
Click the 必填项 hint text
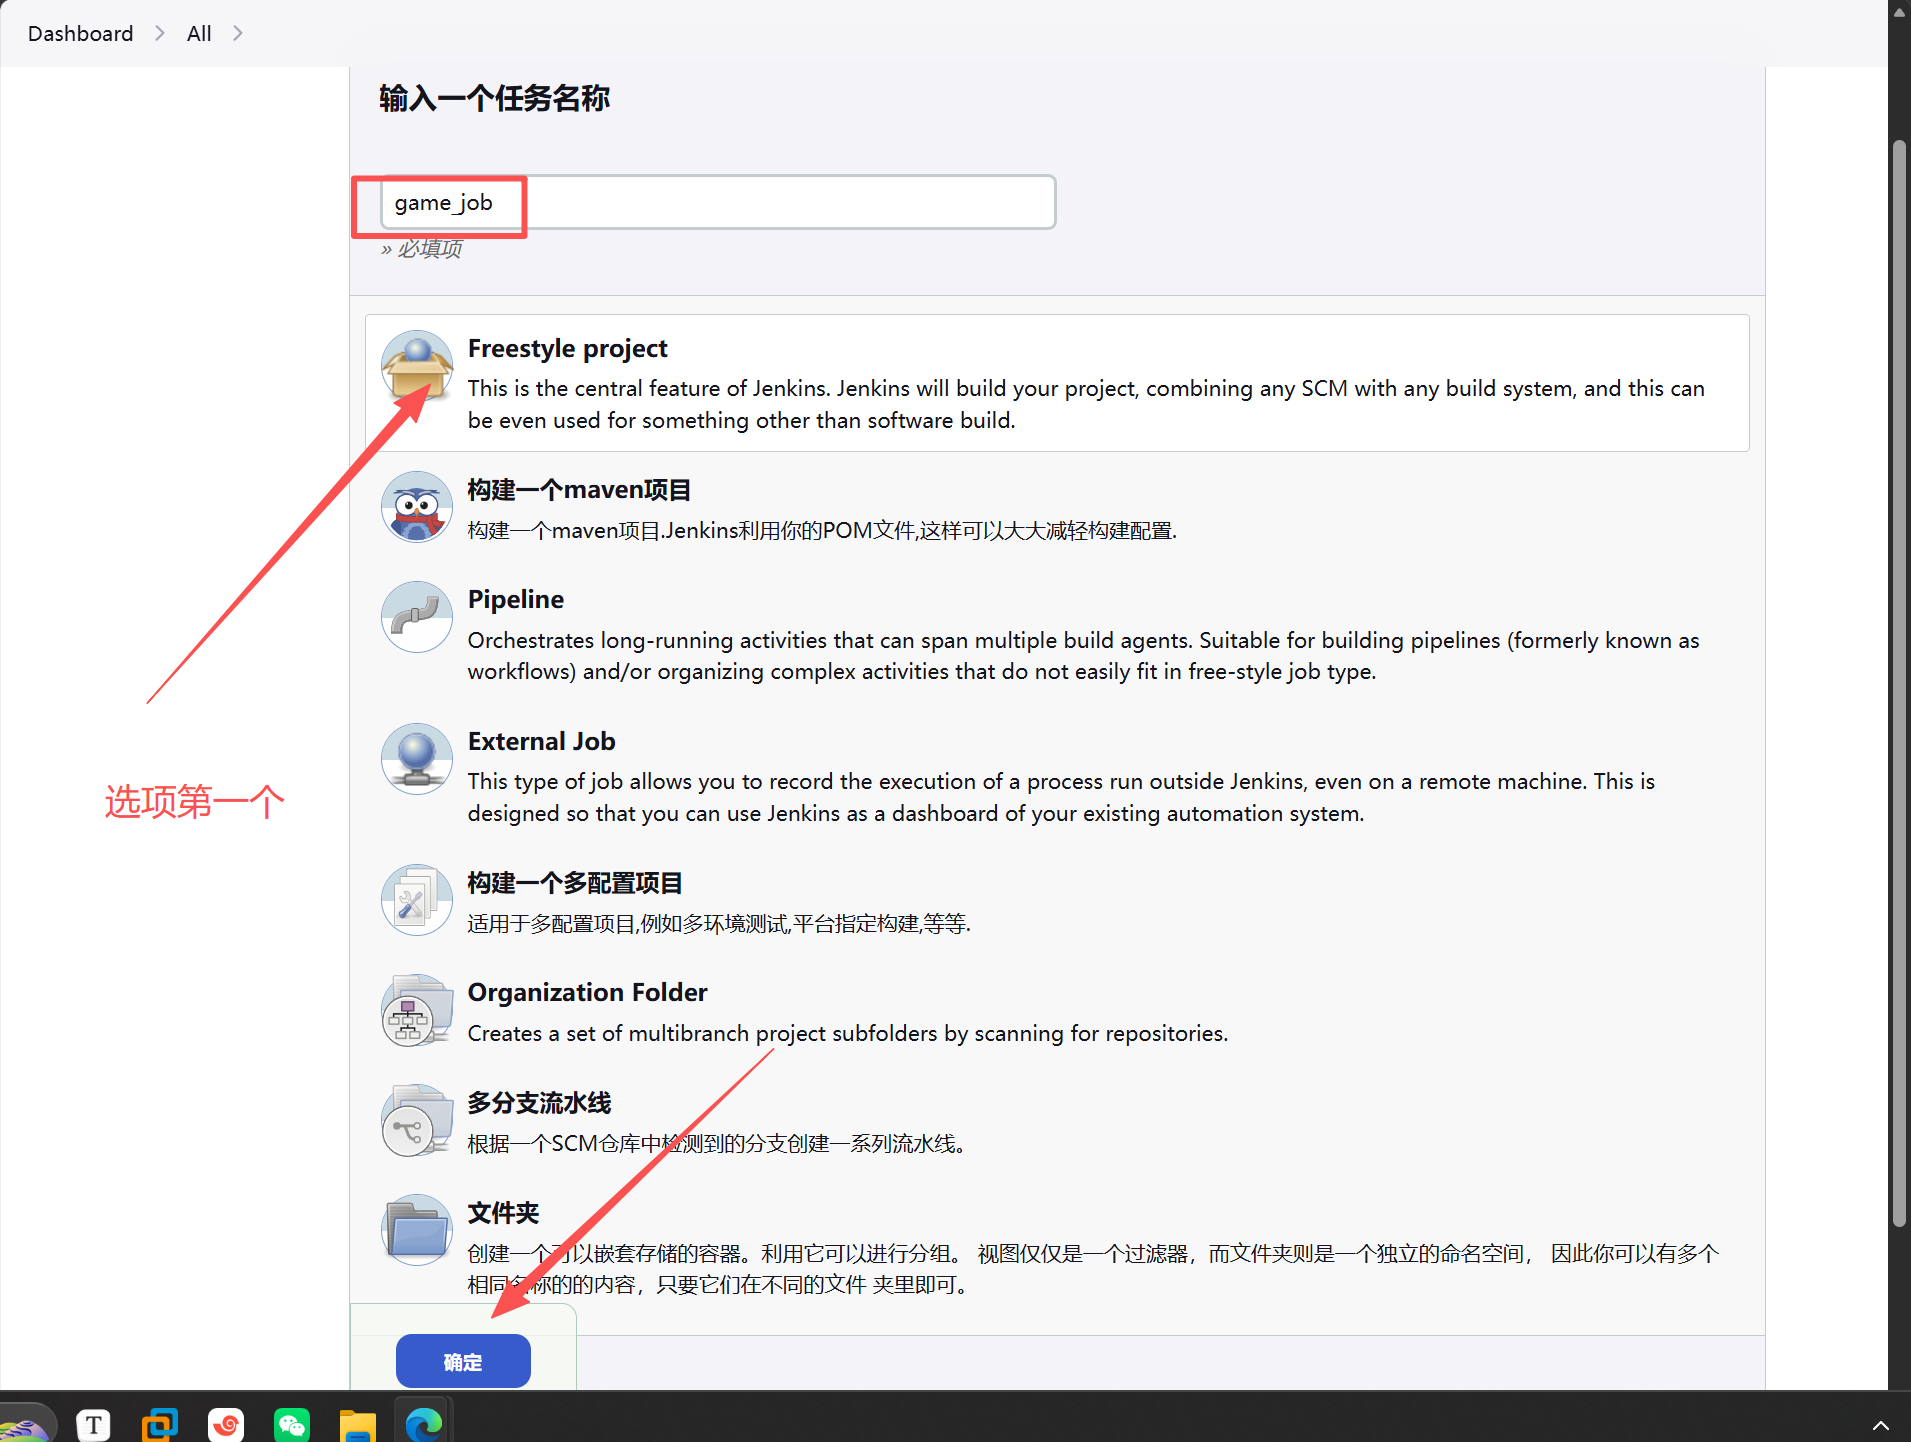coord(421,249)
